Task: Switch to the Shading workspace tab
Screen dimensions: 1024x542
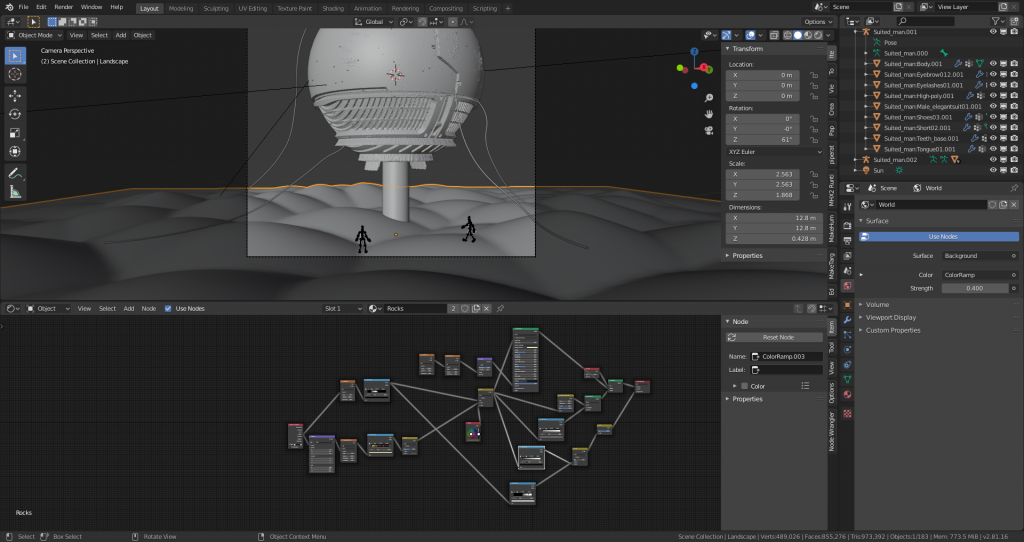Action: click(x=332, y=8)
